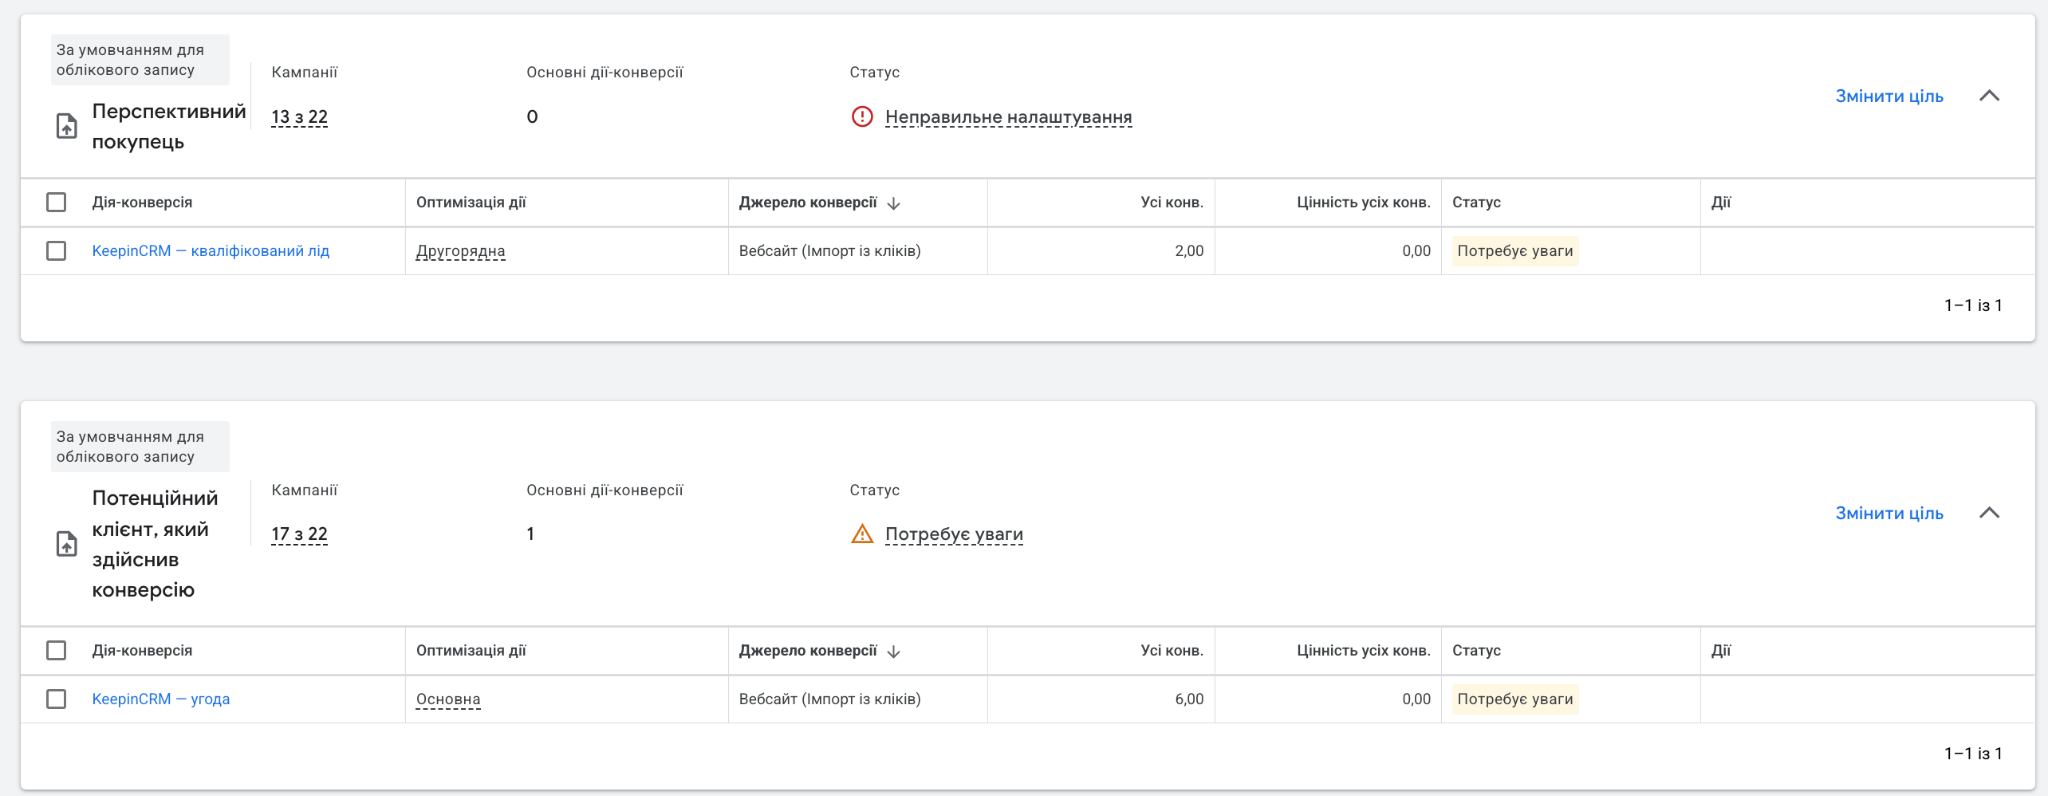Open the Основна optimization dropdown
This screenshot has width=2048, height=796.
coord(448,699)
